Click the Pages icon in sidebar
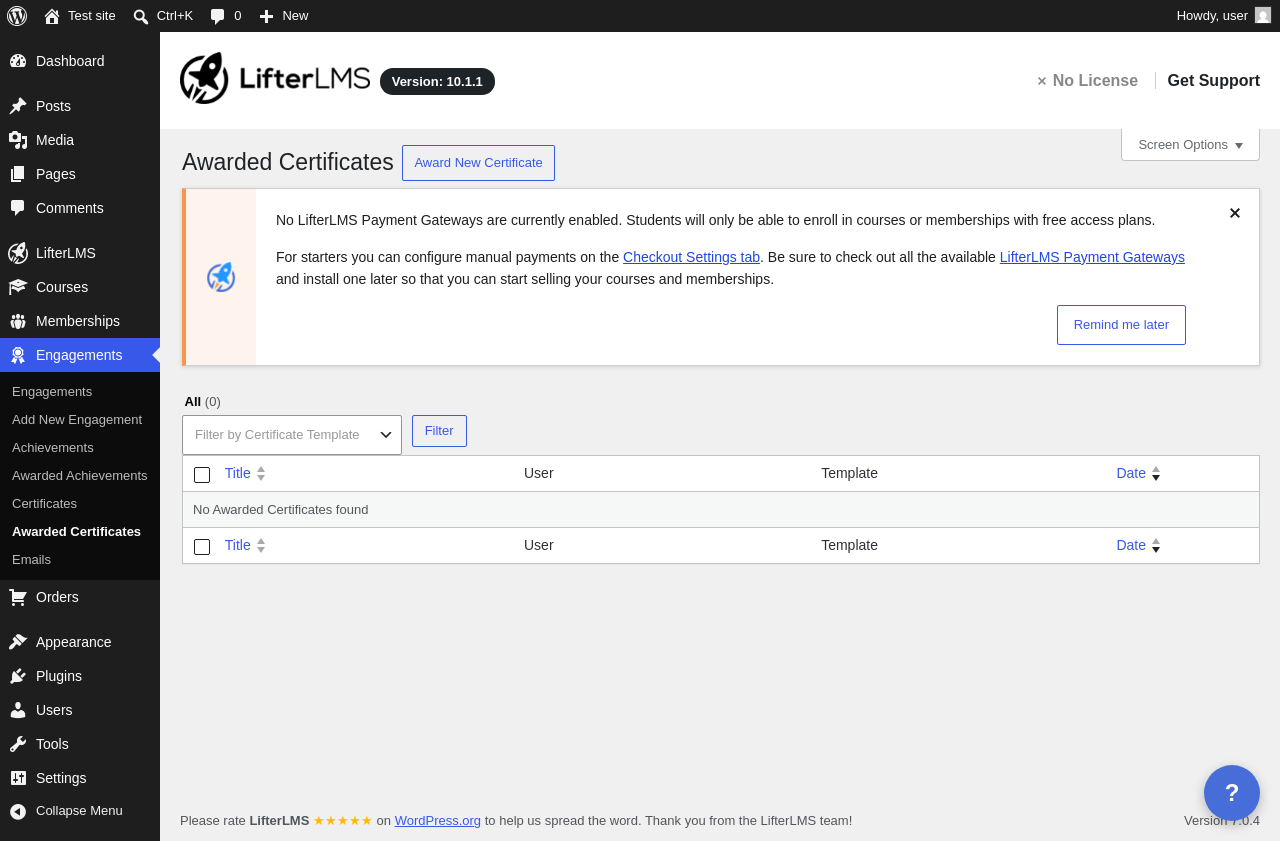The width and height of the screenshot is (1280, 841). (18, 174)
